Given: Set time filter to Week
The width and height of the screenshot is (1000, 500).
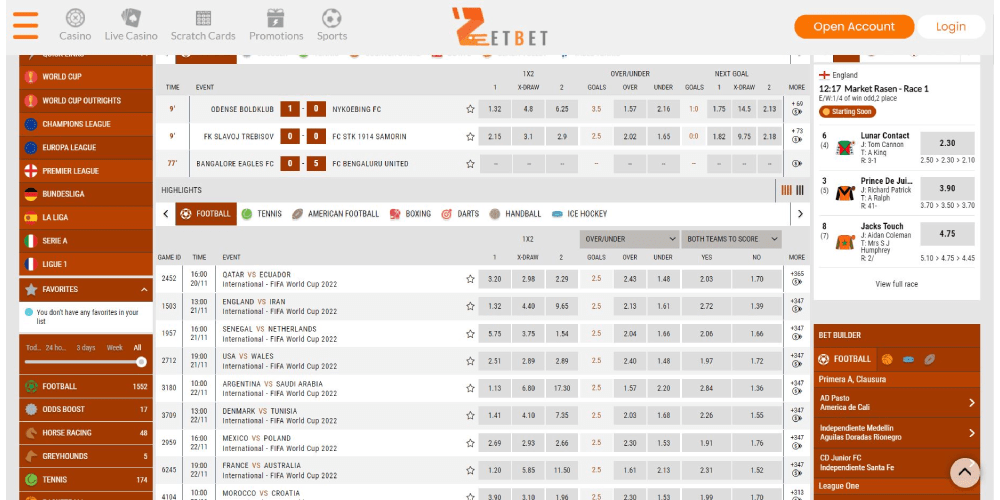Looking at the screenshot, I should pyautogui.click(x=115, y=348).
